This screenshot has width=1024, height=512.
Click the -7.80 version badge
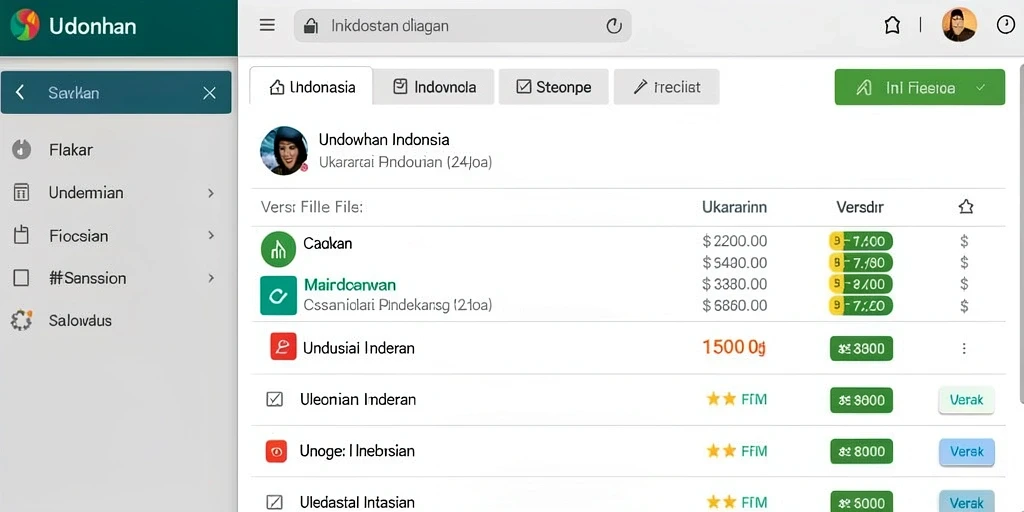(x=860, y=263)
